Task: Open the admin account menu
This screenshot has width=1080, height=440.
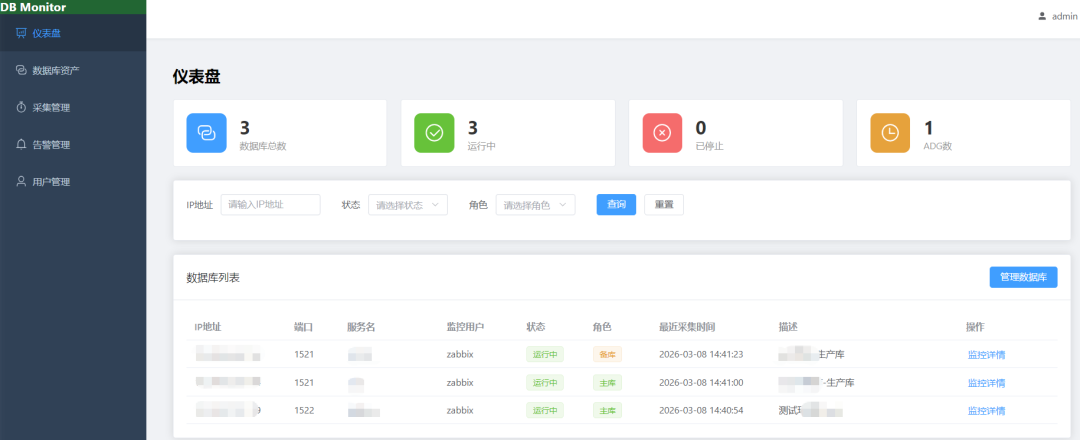Action: [1058, 17]
